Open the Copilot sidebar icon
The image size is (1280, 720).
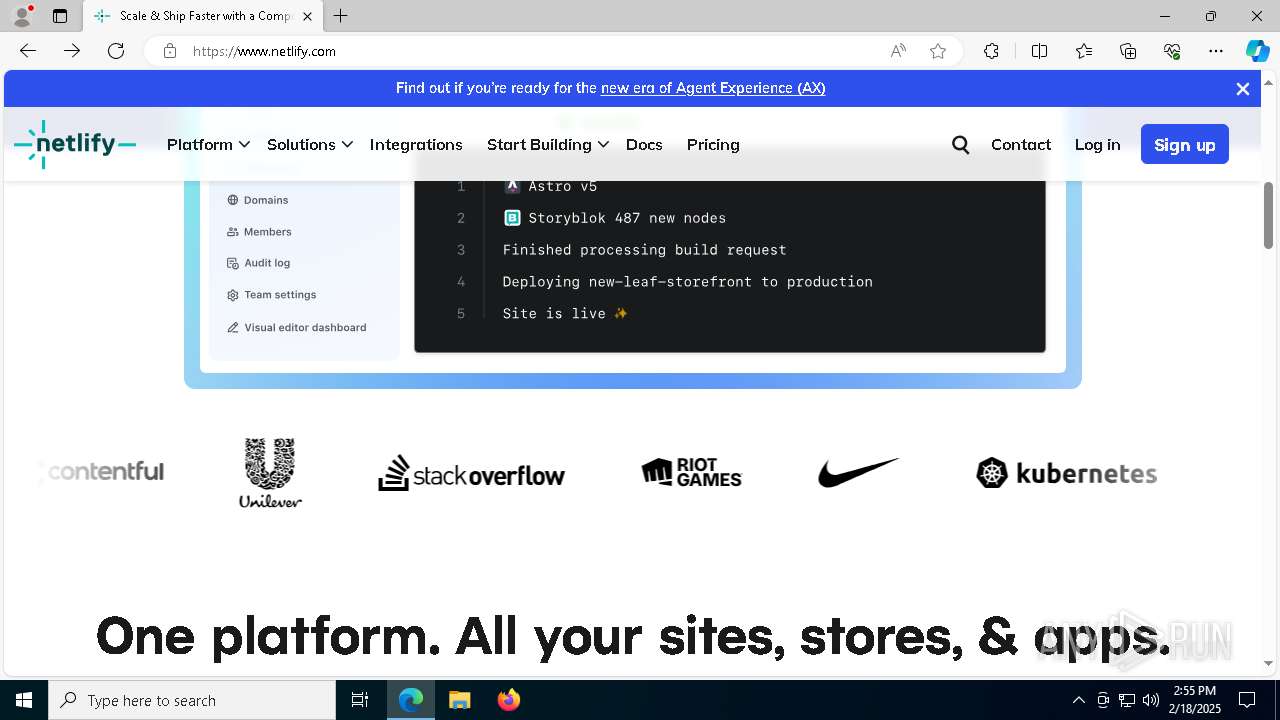pos(1257,51)
